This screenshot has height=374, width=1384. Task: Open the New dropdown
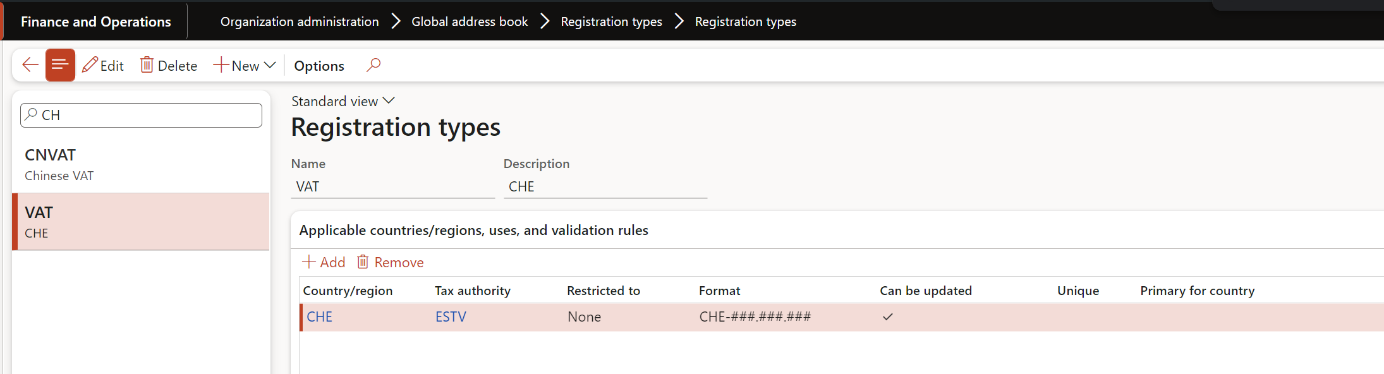coord(244,65)
